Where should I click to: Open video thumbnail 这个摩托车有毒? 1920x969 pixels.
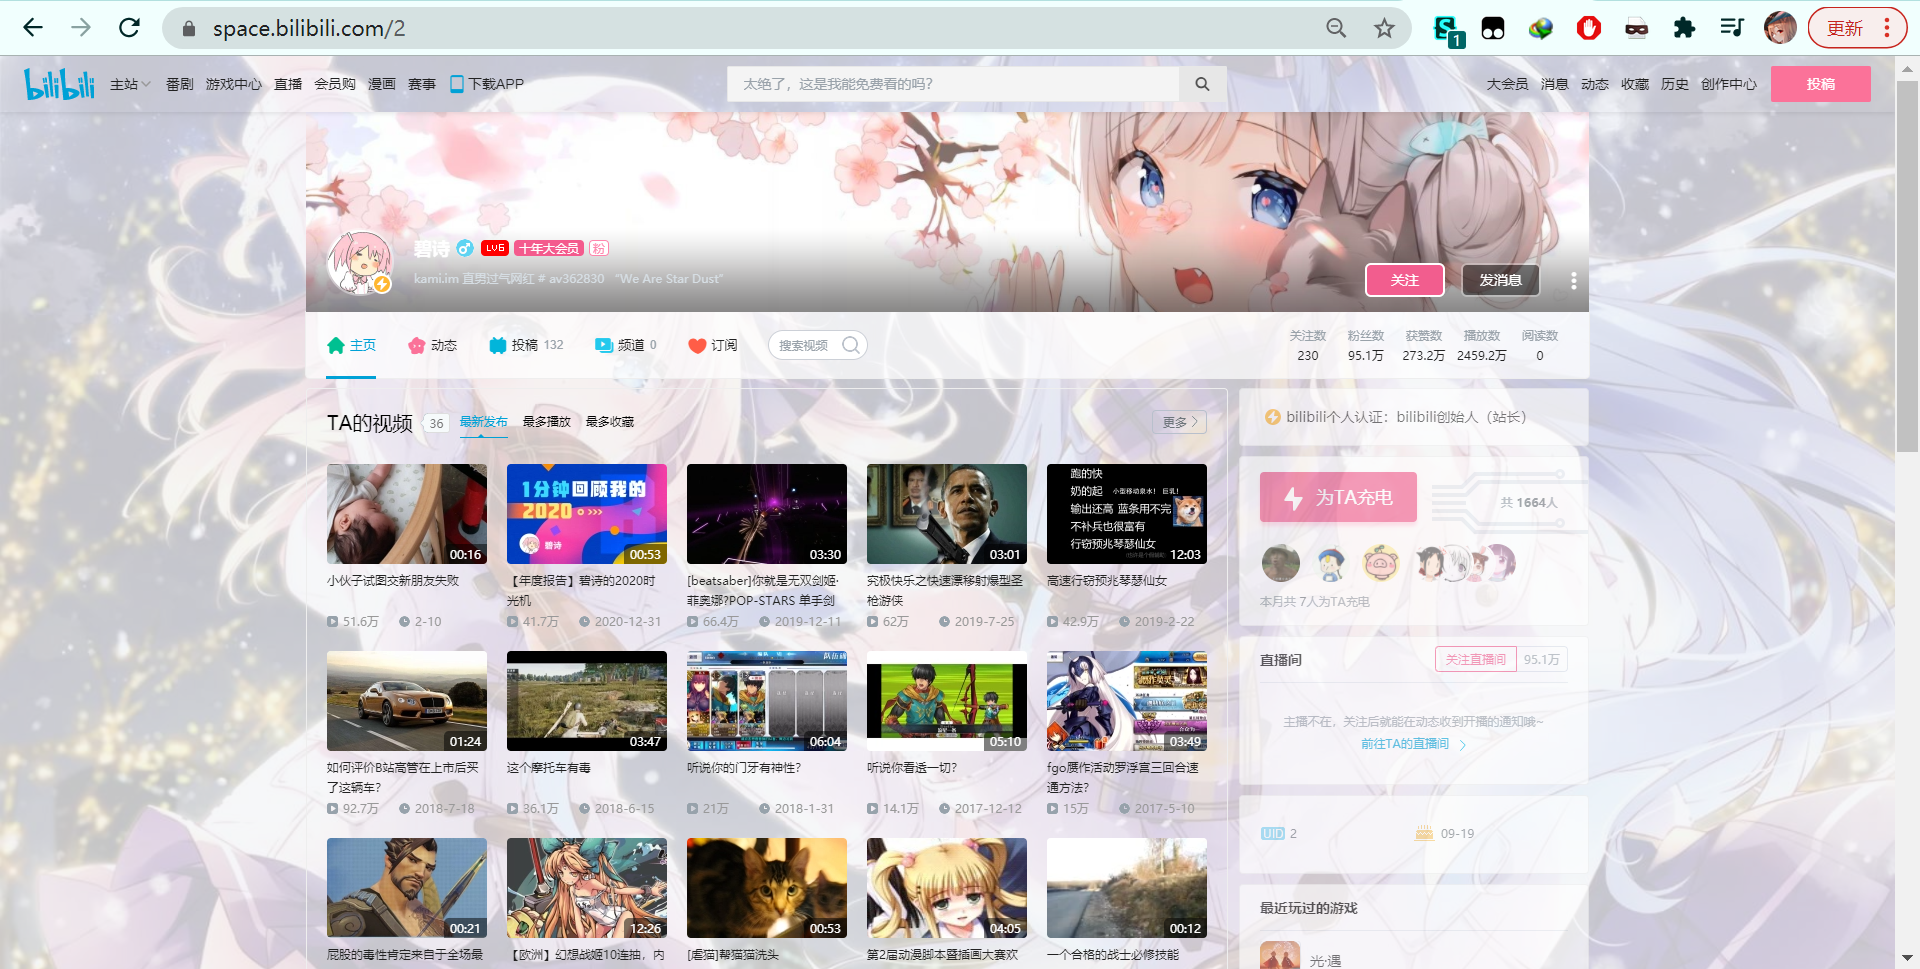pyautogui.click(x=587, y=701)
